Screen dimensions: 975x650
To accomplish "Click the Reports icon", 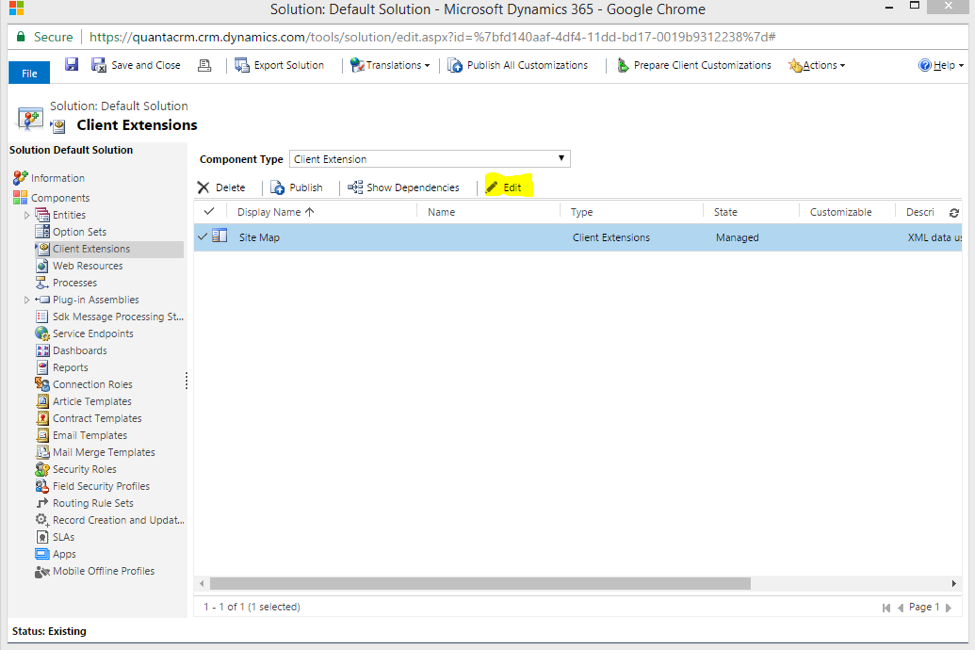I will pyautogui.click(x=42, y=367).
